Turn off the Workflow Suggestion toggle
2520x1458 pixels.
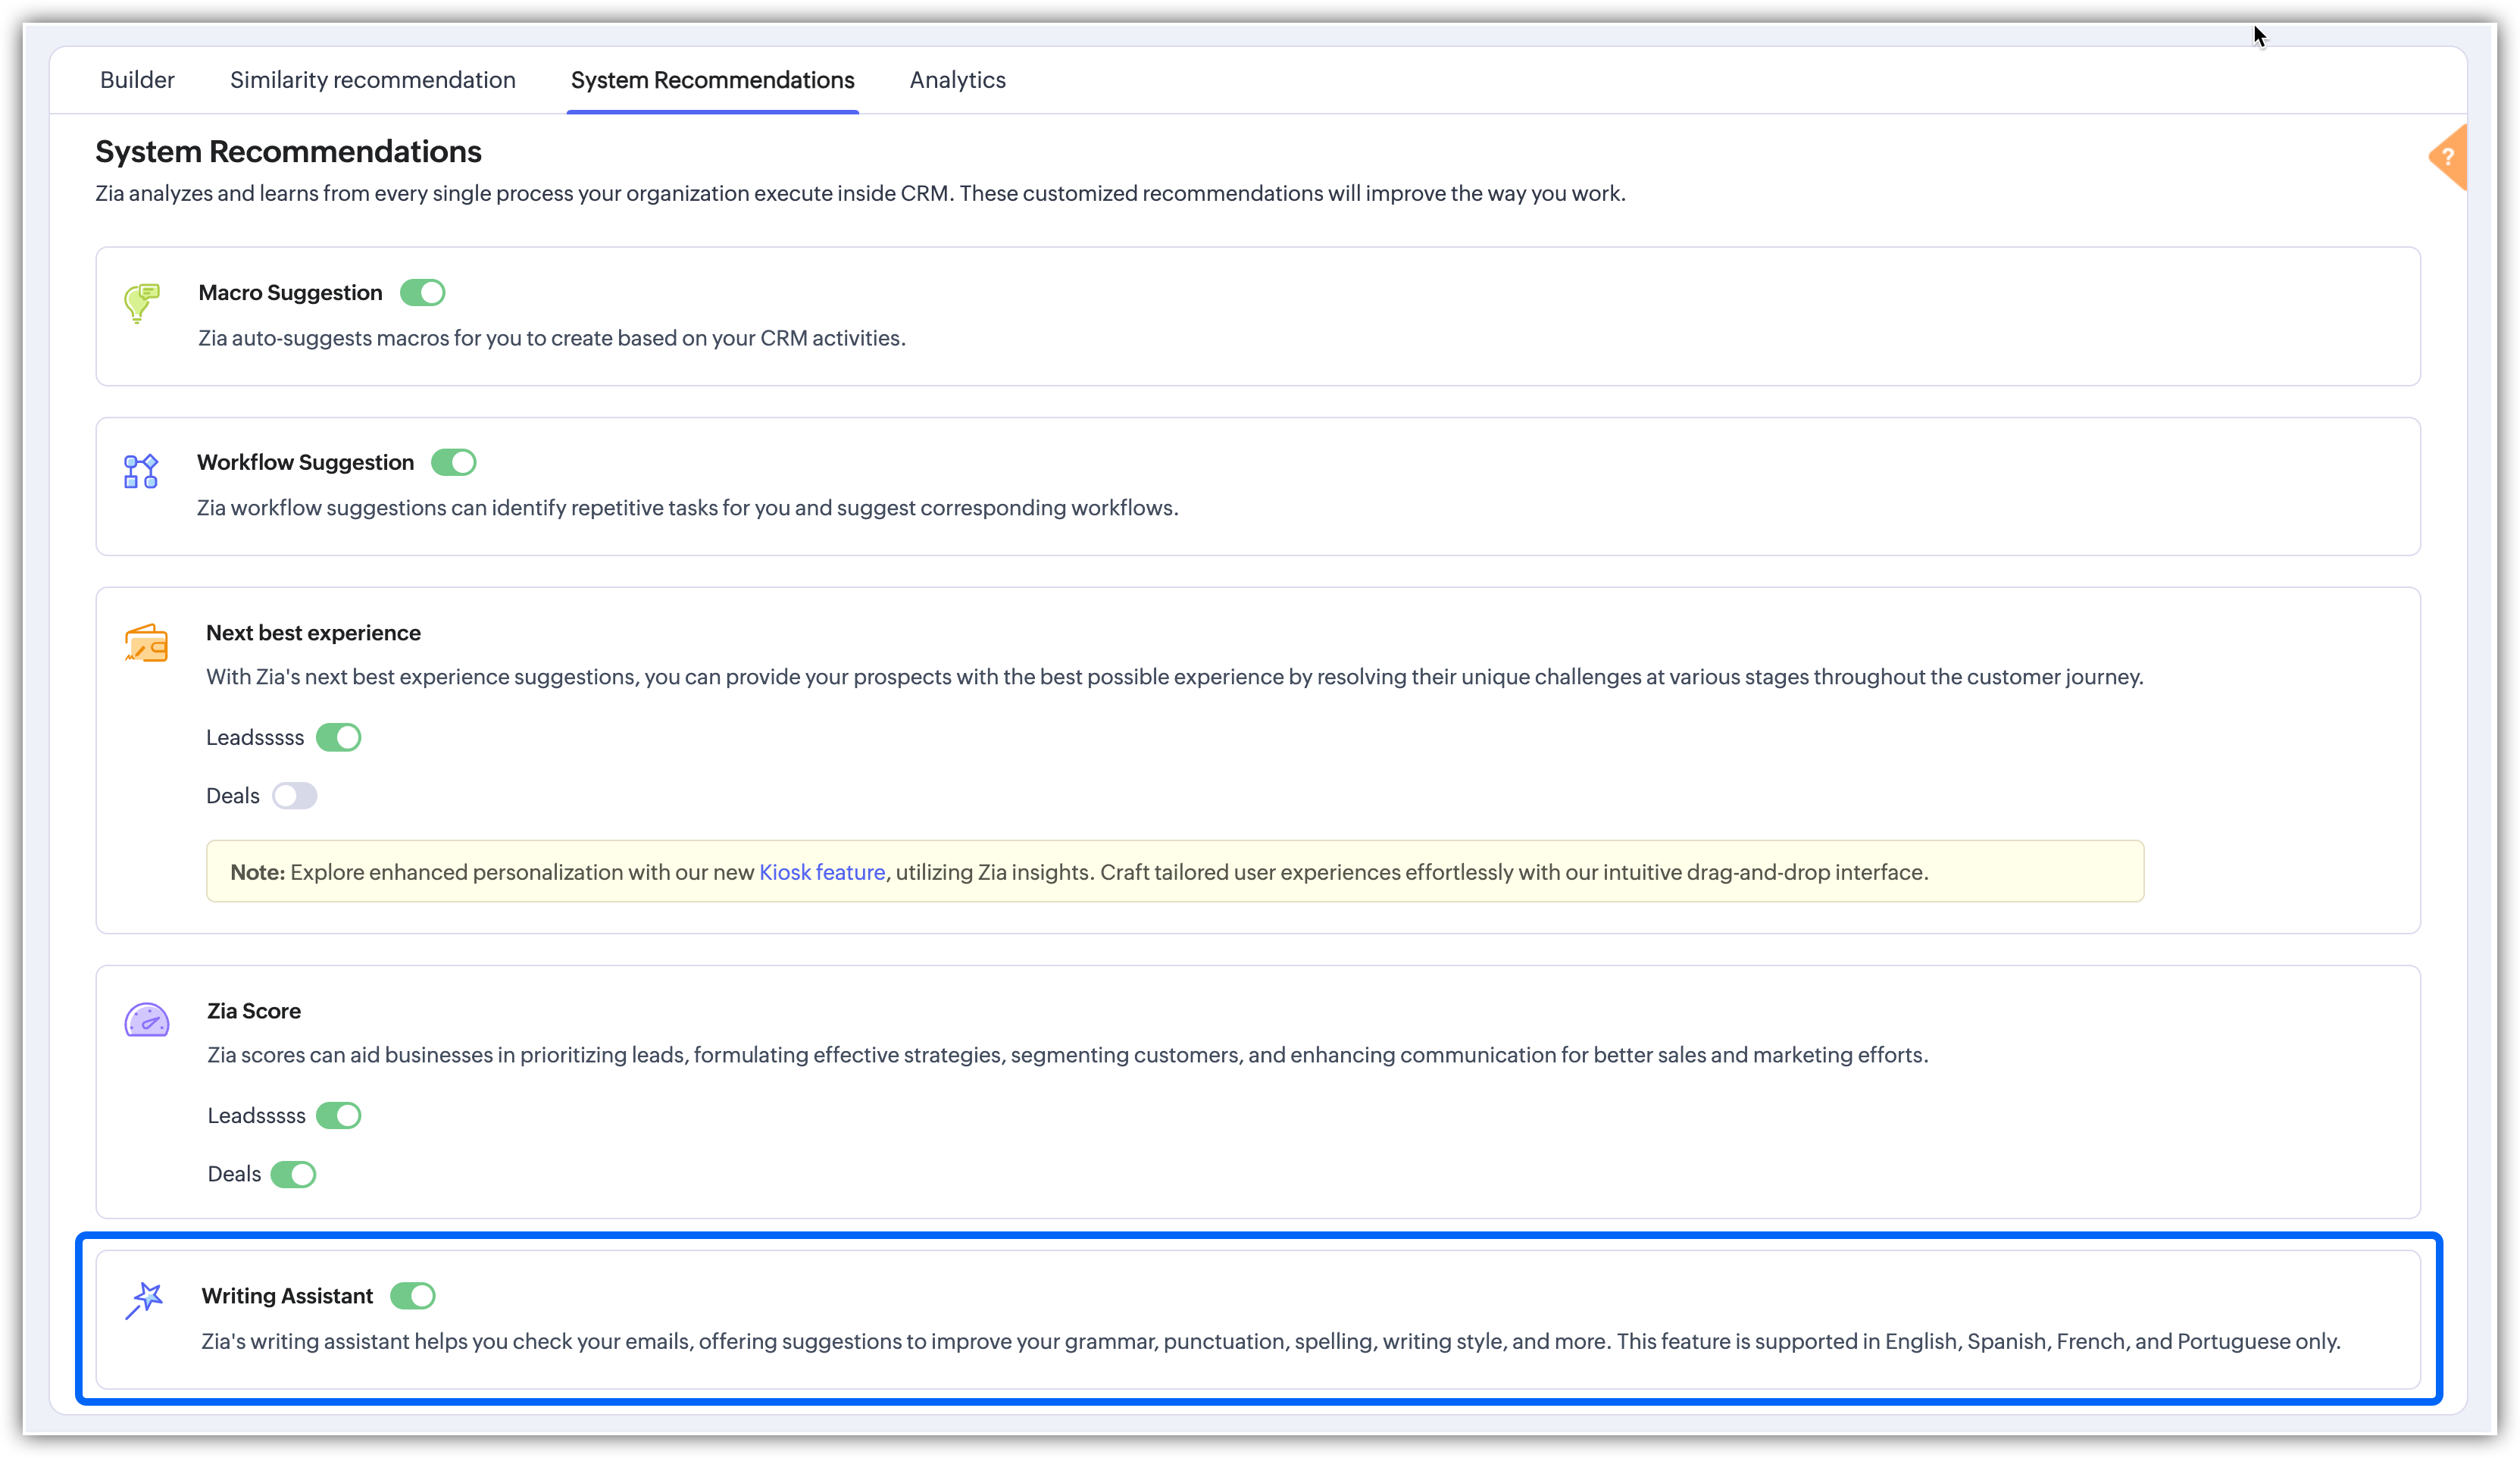click(453, 462)
